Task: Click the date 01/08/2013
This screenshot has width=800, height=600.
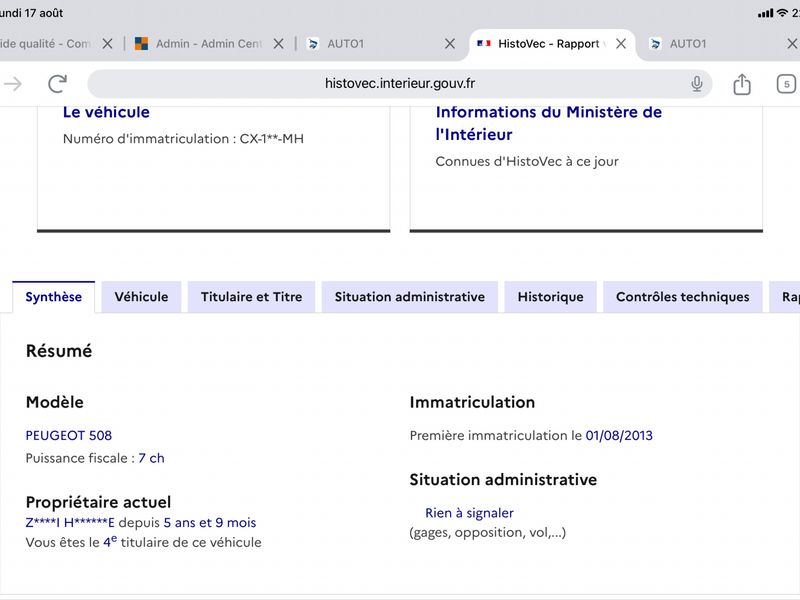Action: point(619,435)
